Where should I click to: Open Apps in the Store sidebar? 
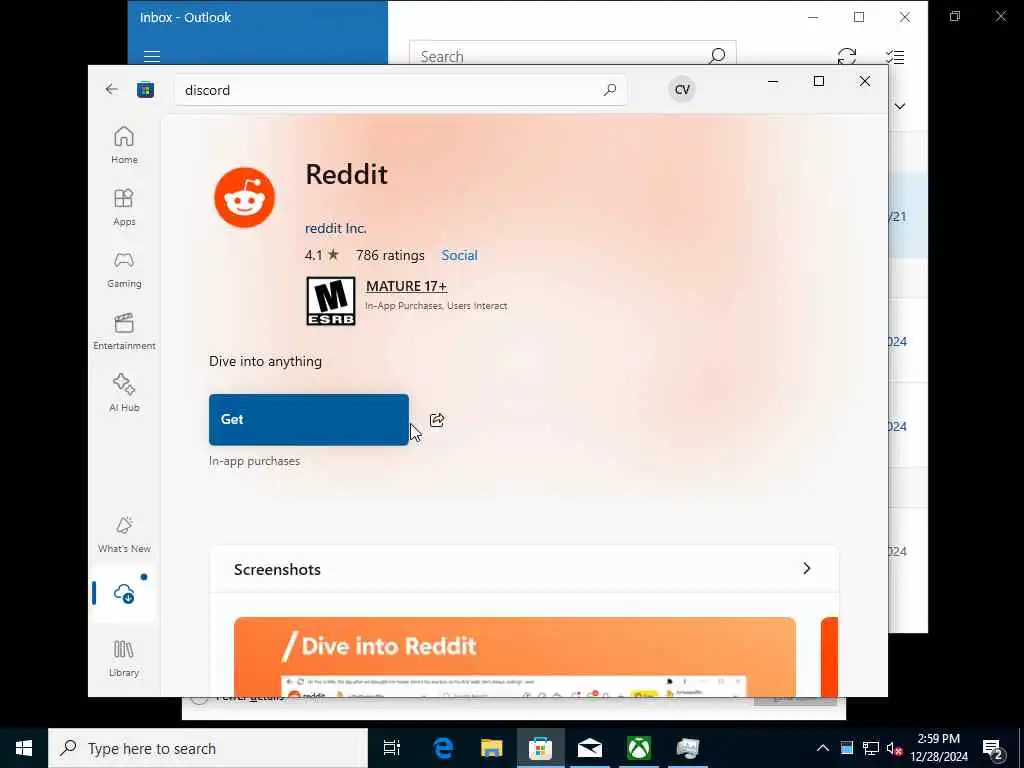point(124,207)
